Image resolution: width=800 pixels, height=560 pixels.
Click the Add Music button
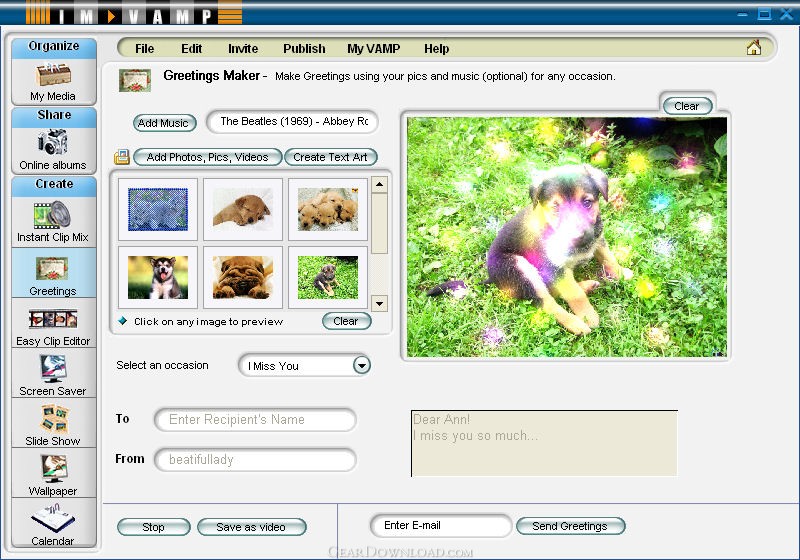click(163, 123)
